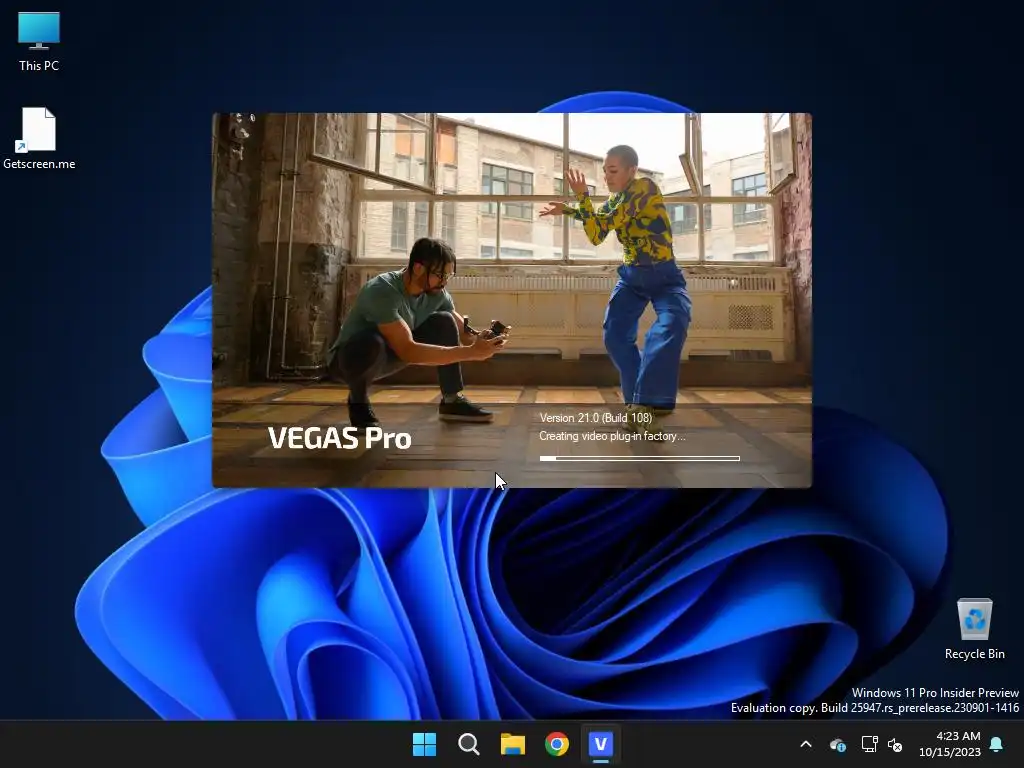Click the muted volume tray icon

[895, 744]
